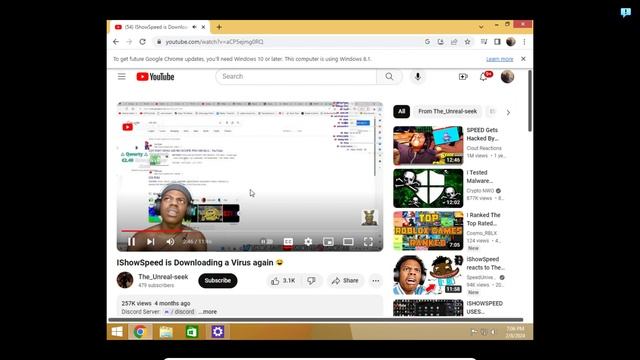
Task: Click the Share button
Action: tap(345, 280)
